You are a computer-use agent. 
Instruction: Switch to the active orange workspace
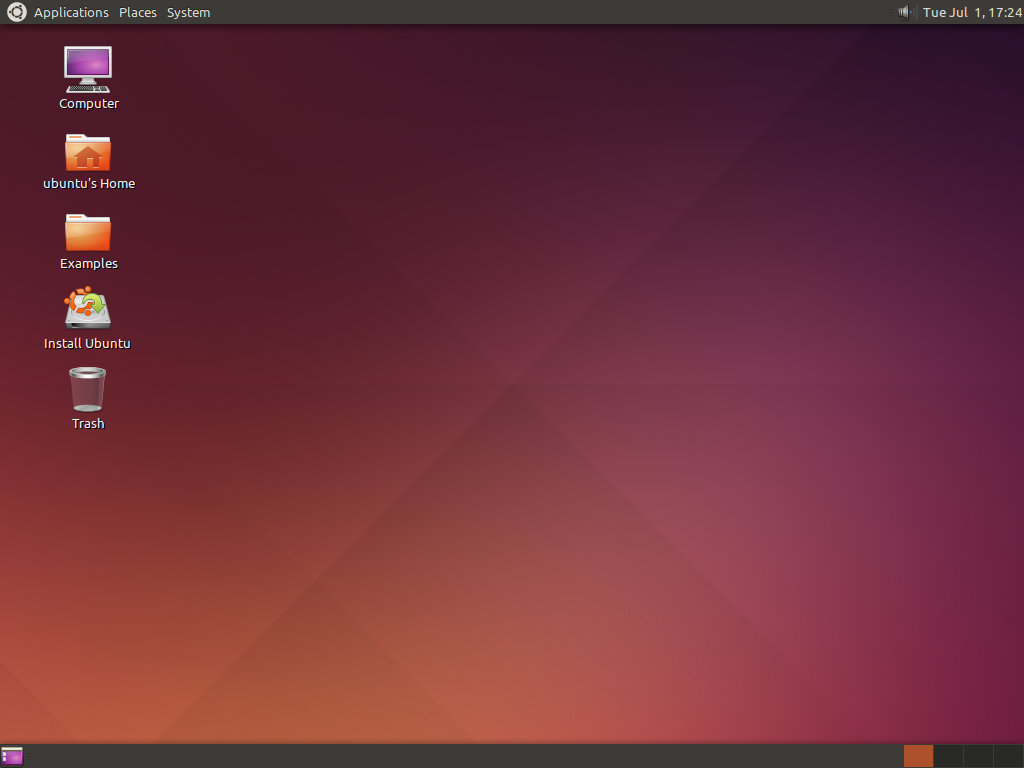coord(918,756)
